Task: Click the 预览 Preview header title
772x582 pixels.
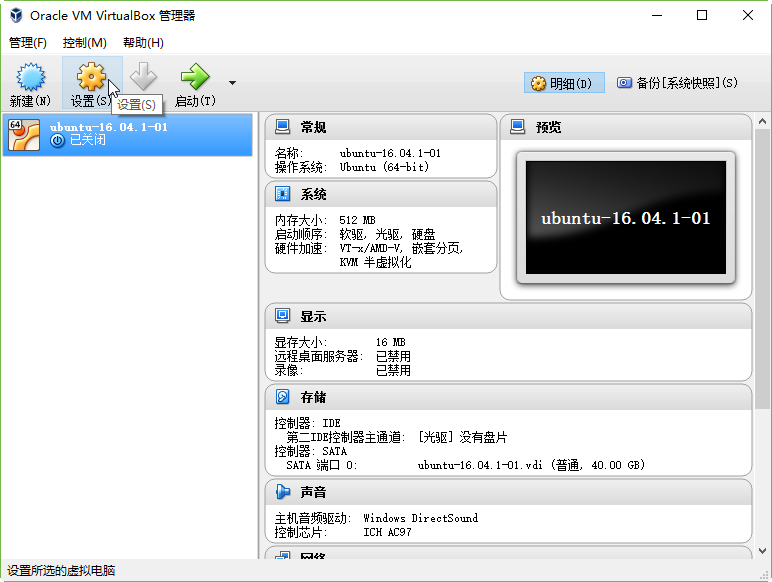Action: [x=548, y=128]
